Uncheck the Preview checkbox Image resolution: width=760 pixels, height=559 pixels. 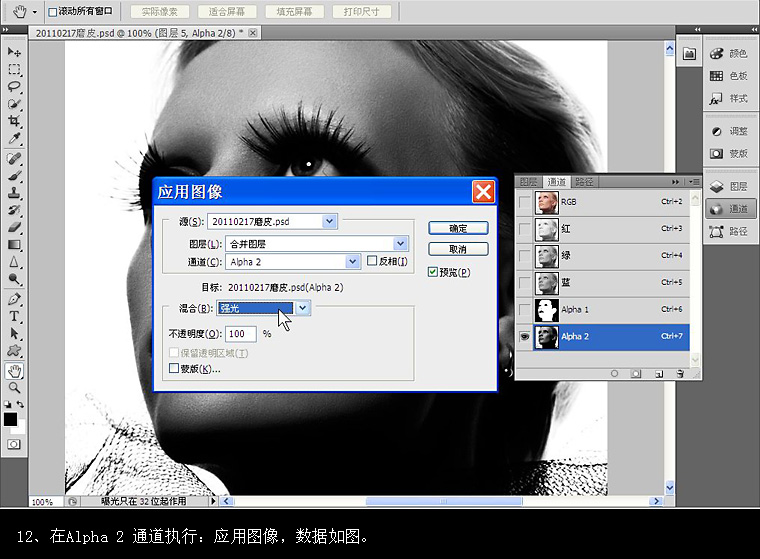point(433,272)
